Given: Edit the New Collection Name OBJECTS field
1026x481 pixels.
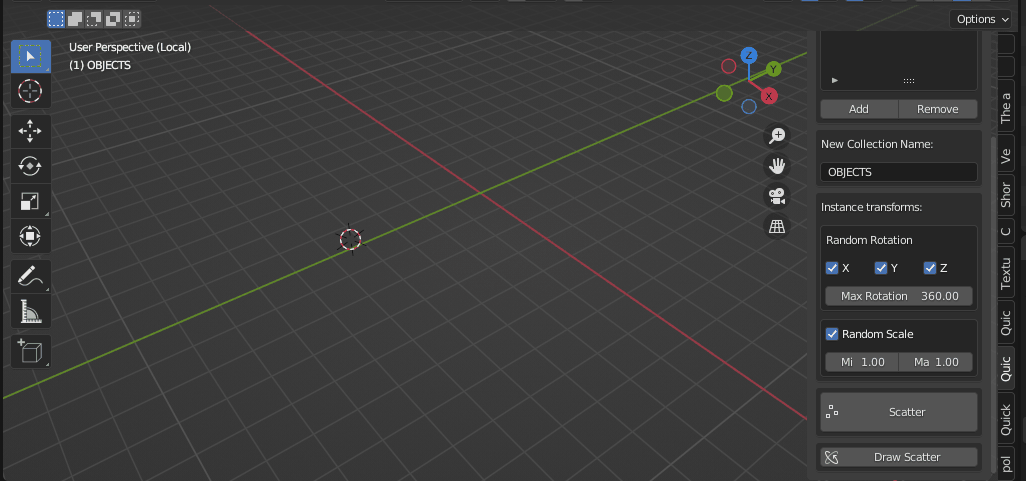Looking at the screenshot, I should click(x=899, y=172).
